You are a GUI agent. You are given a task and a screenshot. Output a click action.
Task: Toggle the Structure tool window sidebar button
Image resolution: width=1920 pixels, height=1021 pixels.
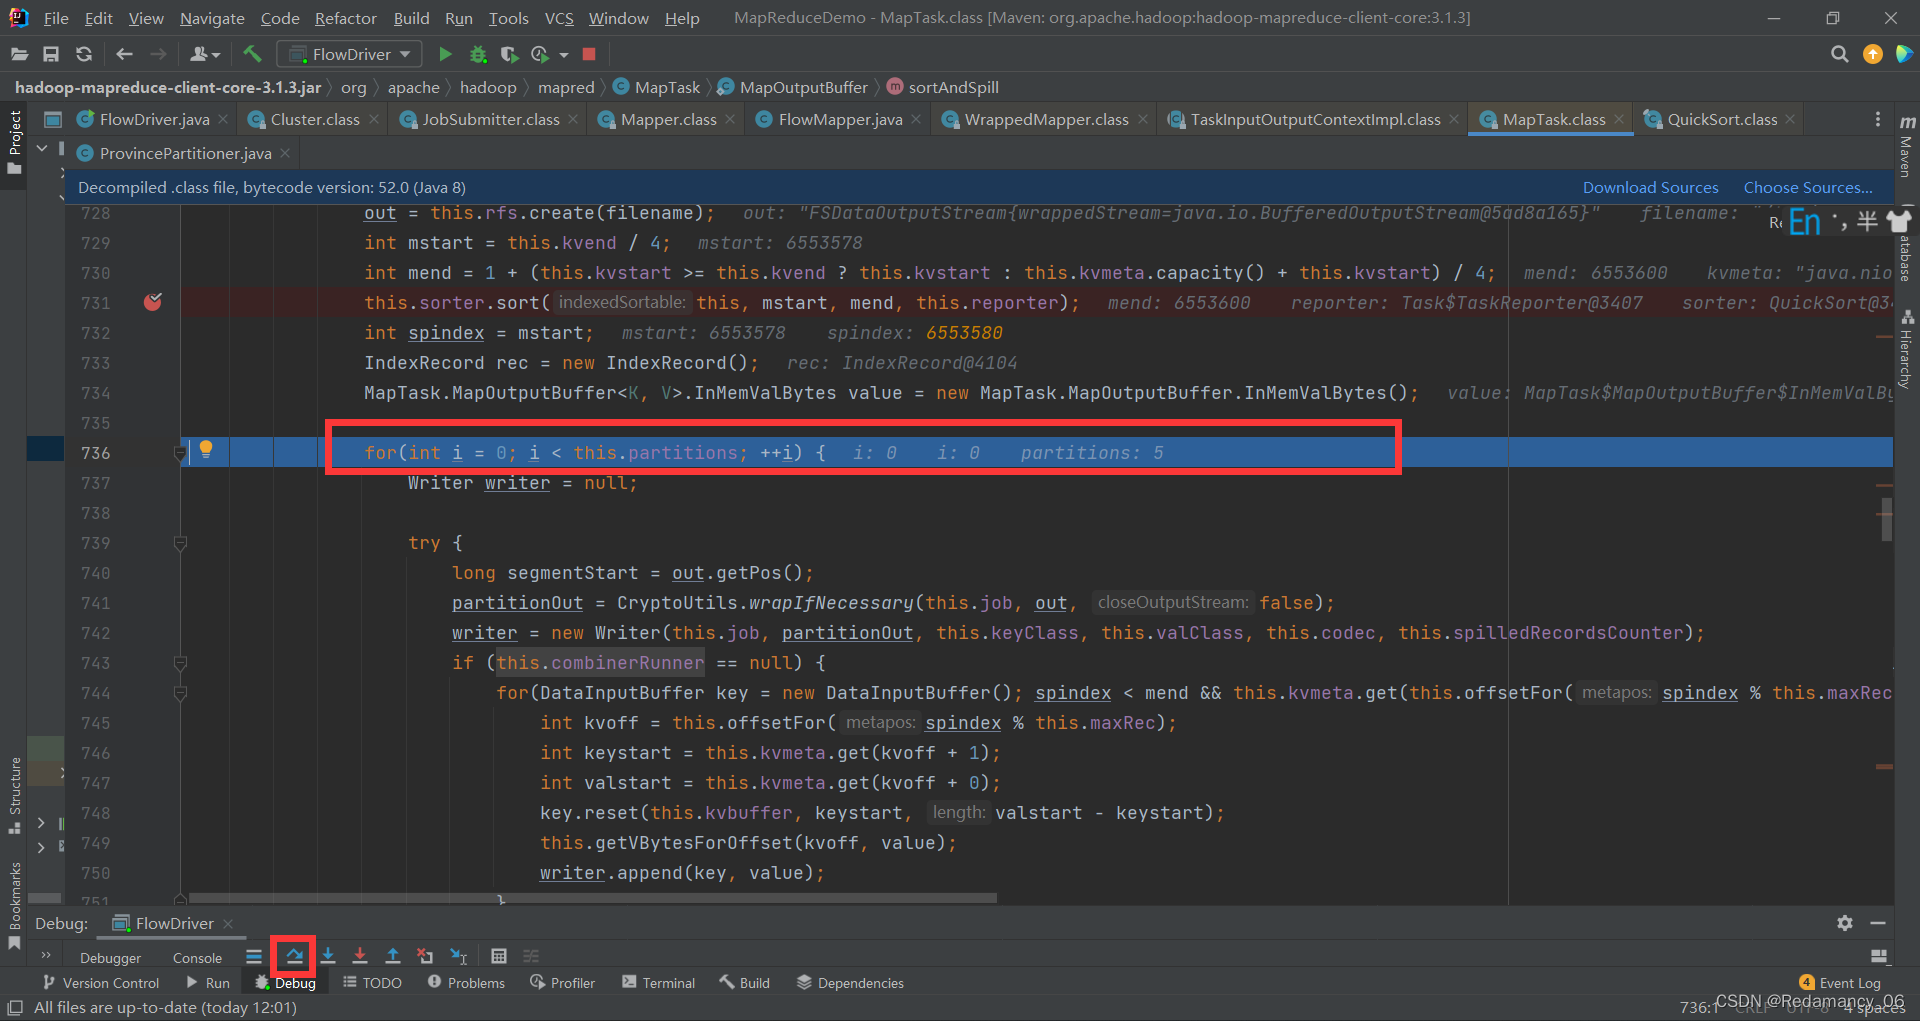click(x=14, y=795)
